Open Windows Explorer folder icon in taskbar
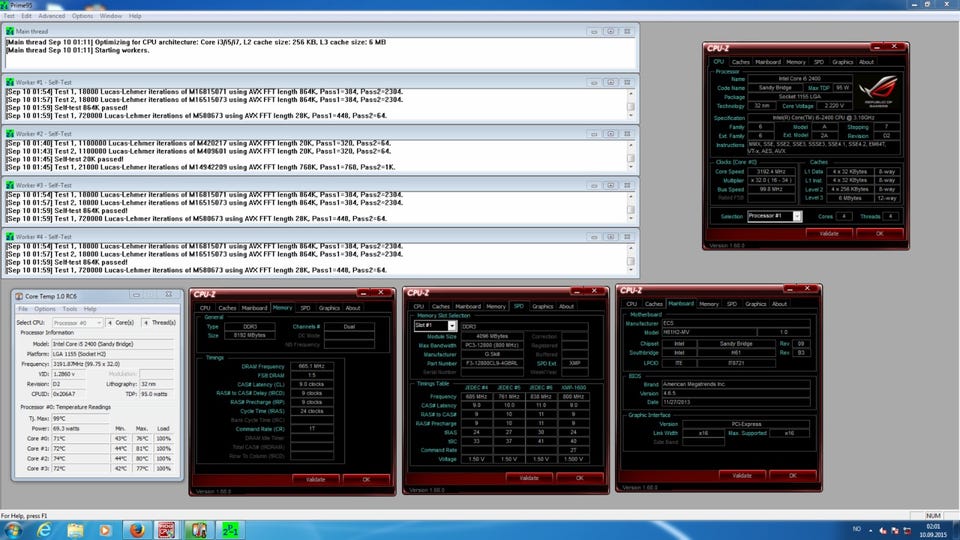Screen dimensions: 960x540 [75, 528]
